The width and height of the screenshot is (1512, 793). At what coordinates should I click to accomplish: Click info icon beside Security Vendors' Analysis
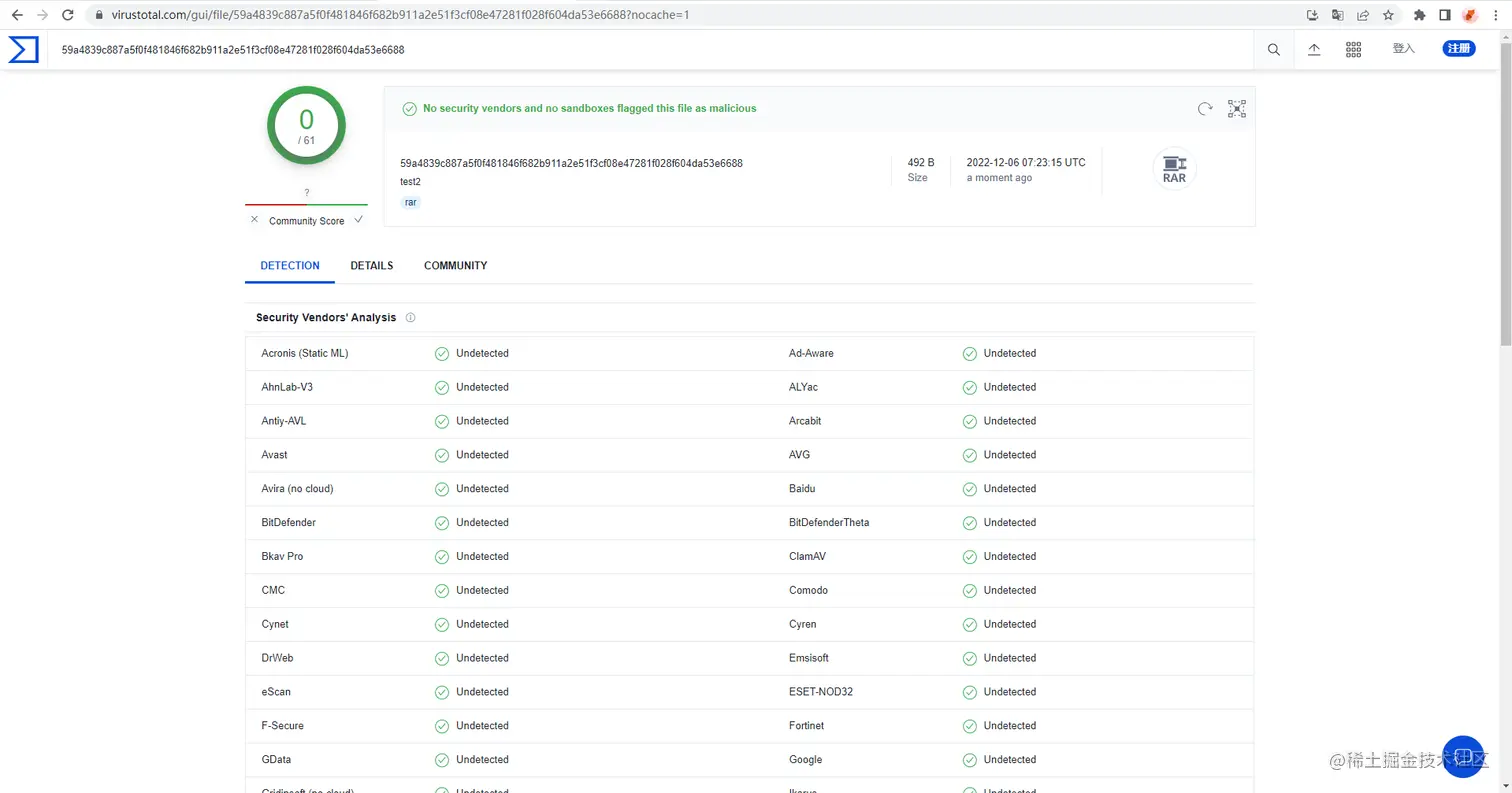[x=410, y=318]
